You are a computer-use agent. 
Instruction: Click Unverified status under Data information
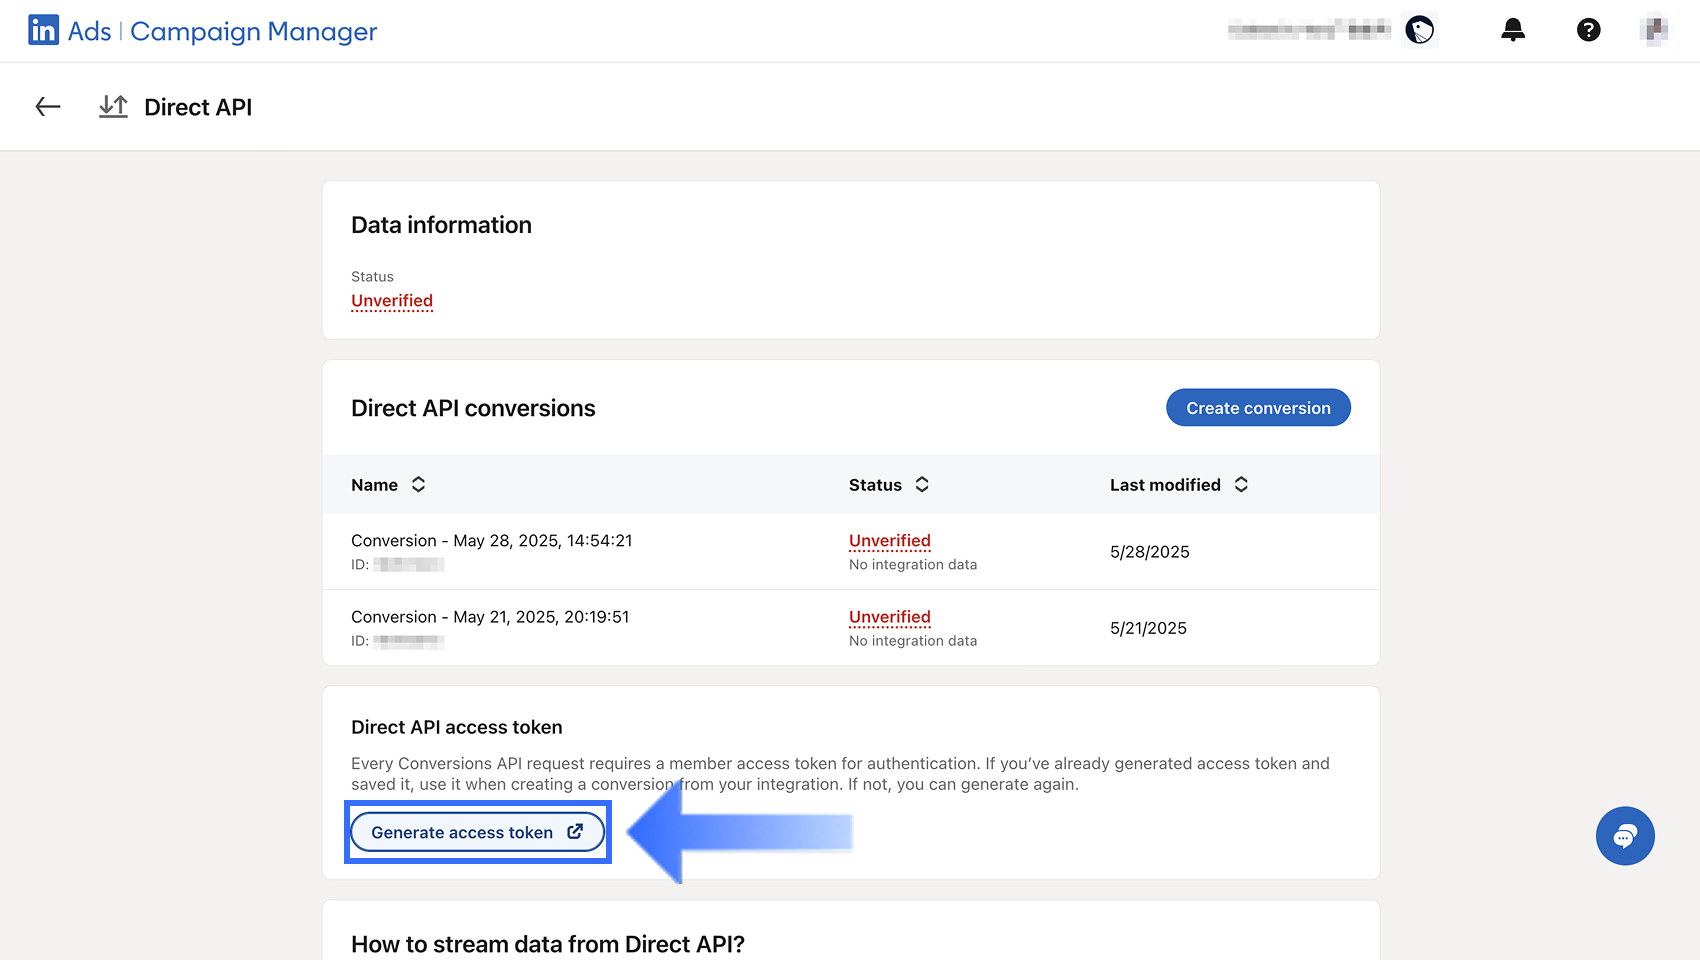[392, 301]
